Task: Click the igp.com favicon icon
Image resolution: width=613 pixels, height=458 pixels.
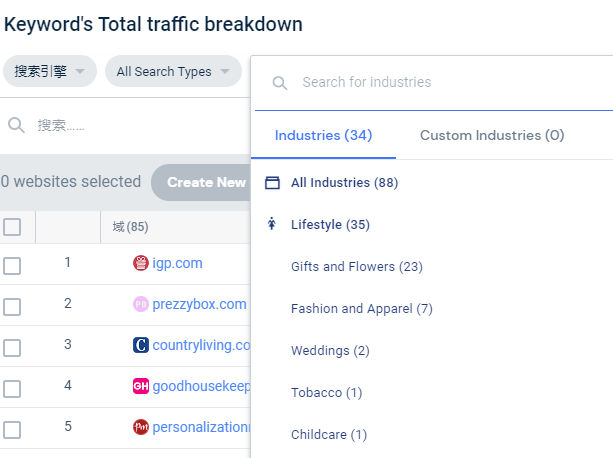Action: pos(140,263)
